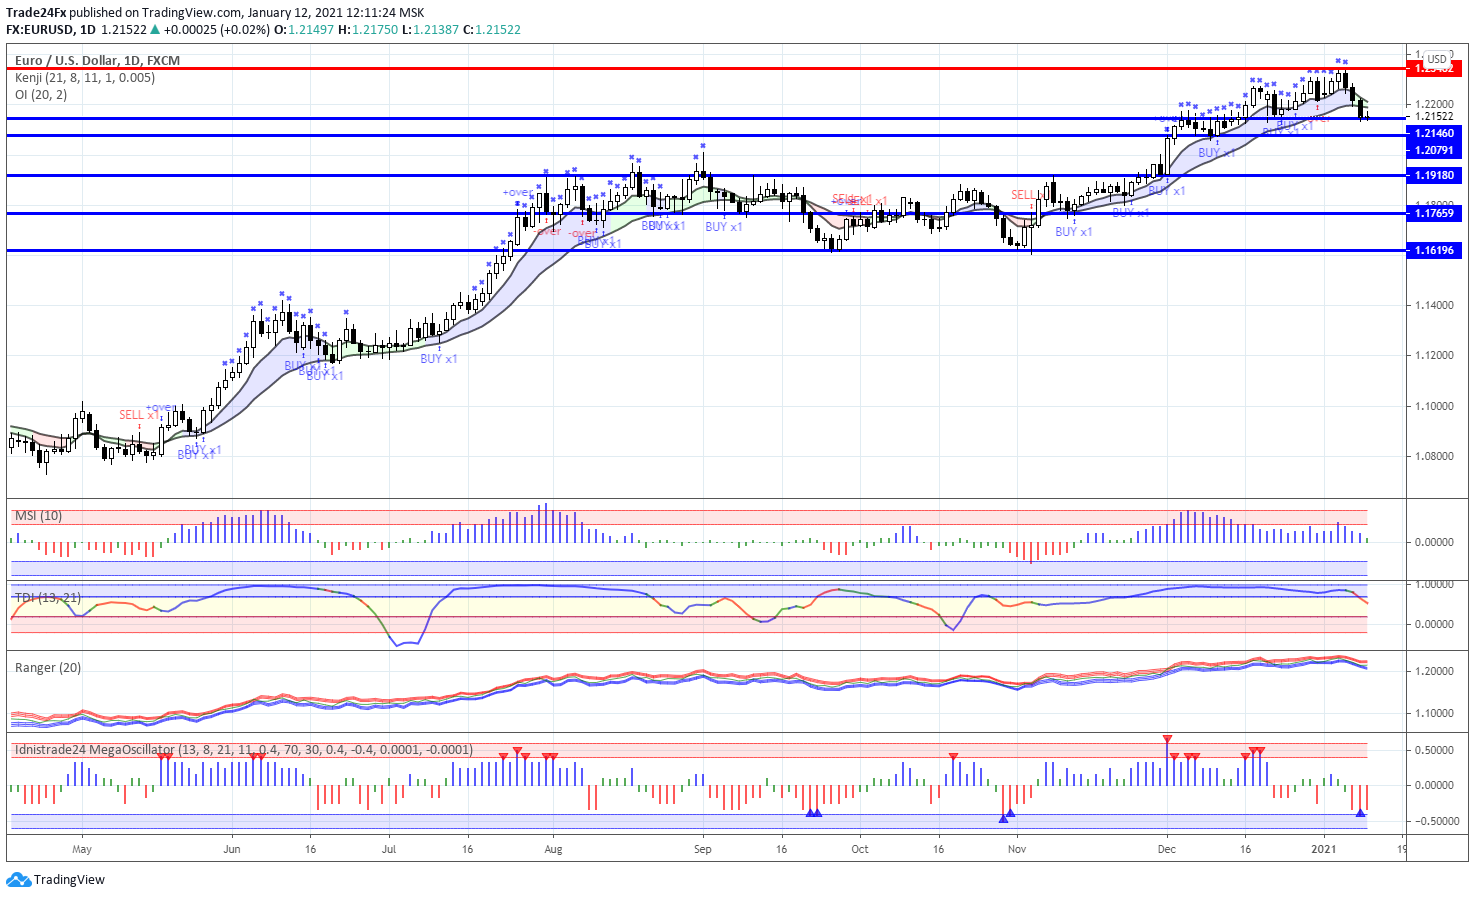Viewport: 1475px width, 898px height.
Task: Select the Kenji (21, 8, 11, 1, 0.005) legend
Action: coord(85,77)
